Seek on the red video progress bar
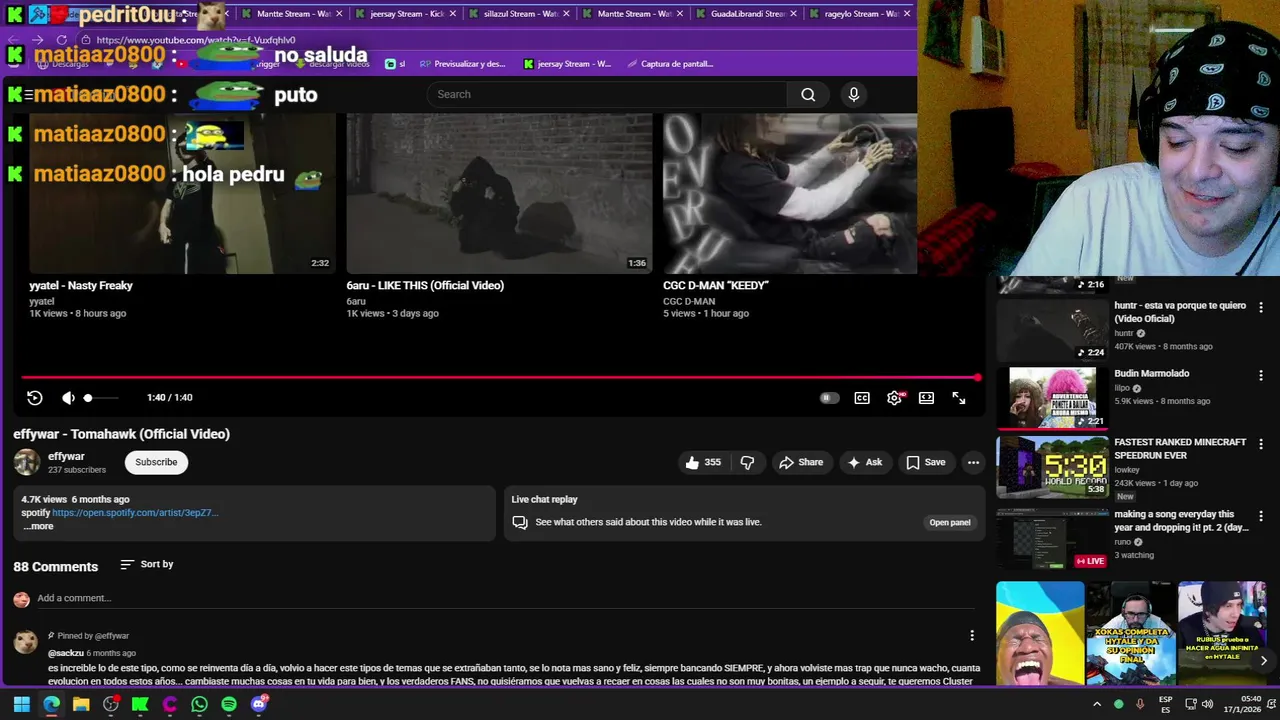The width and height of the screenshot is (1280, 720). click(x=500, y=377)
